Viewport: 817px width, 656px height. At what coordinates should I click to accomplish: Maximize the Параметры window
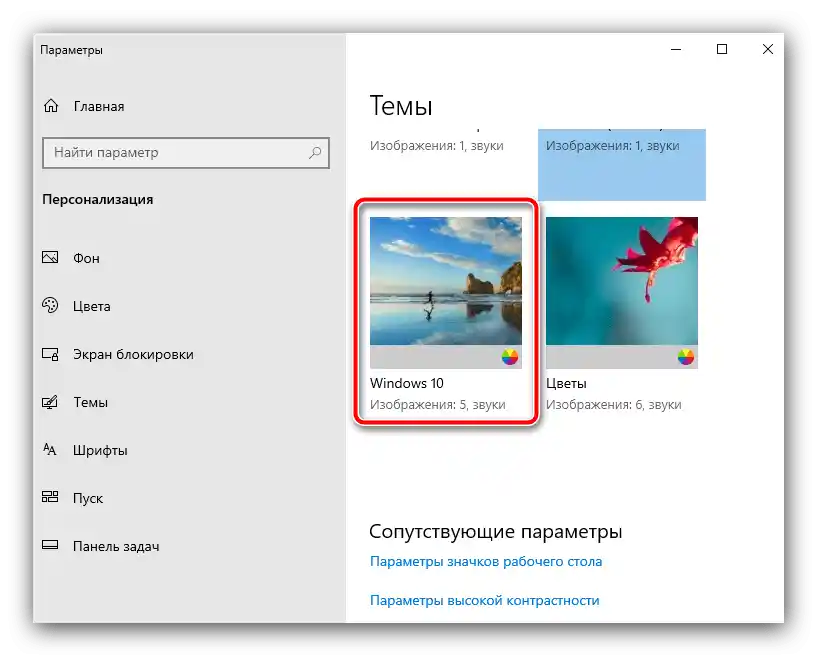tap(722, 49)
